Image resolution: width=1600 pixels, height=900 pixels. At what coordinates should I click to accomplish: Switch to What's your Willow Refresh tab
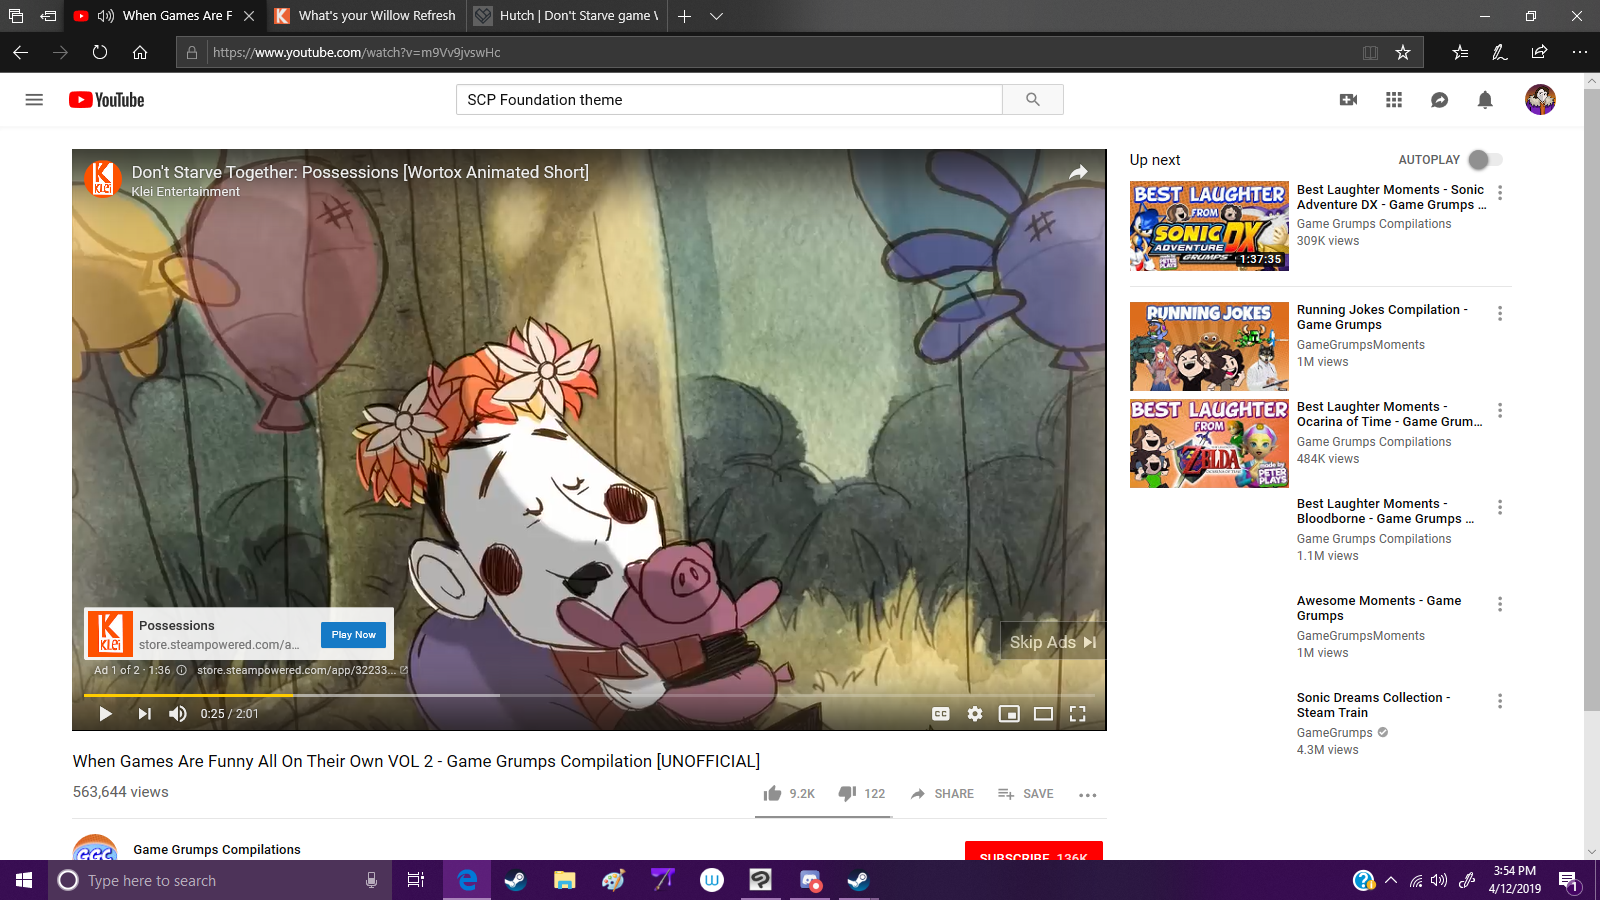pos(366,16)
